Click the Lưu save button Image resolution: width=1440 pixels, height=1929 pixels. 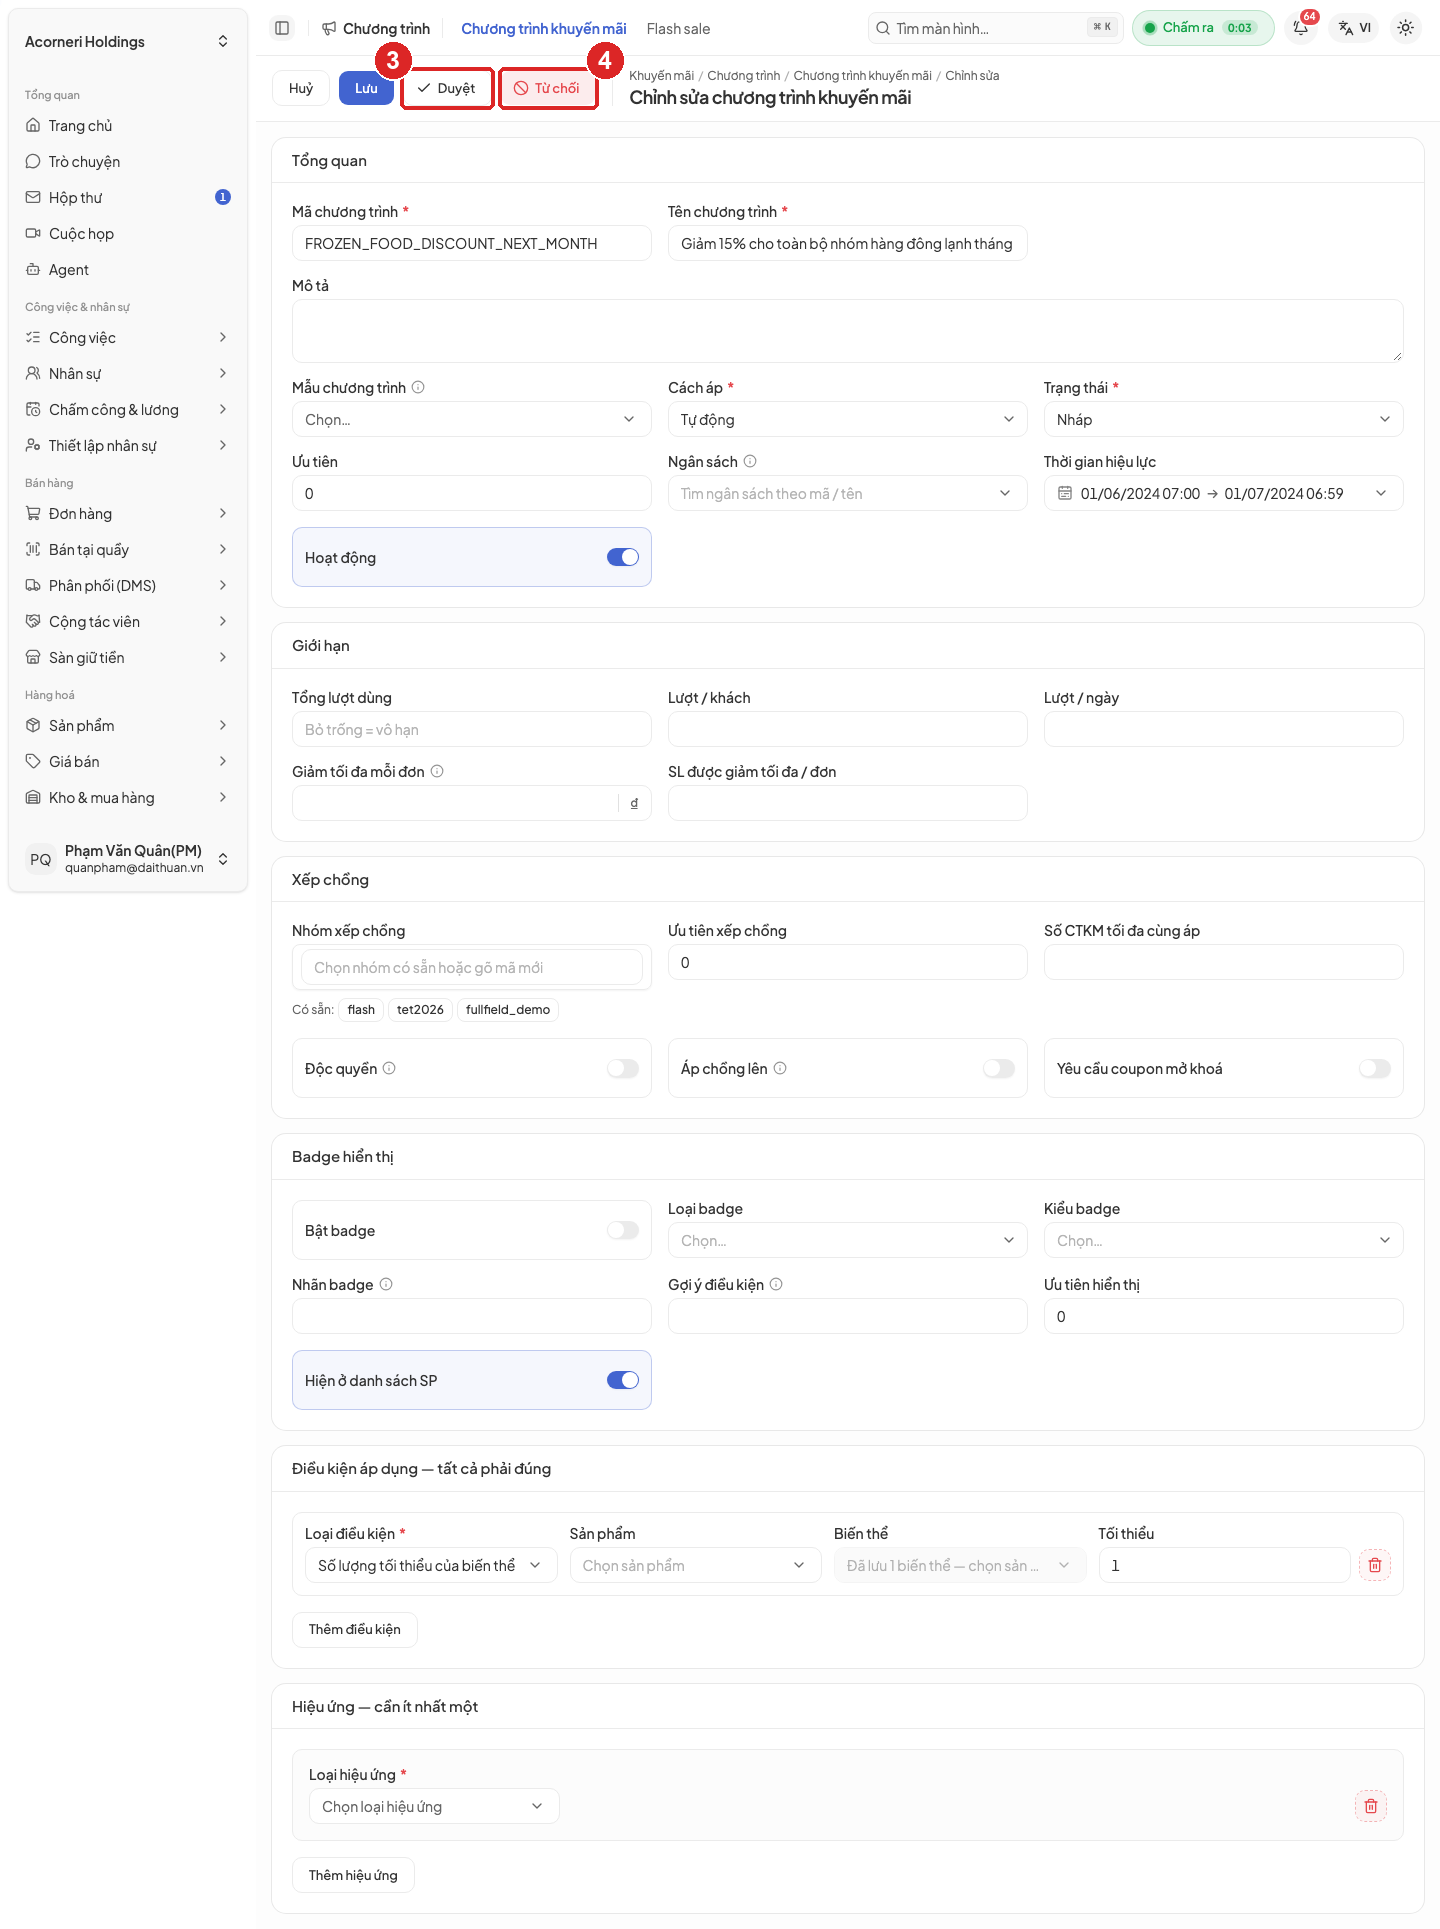tap(366, 88)
